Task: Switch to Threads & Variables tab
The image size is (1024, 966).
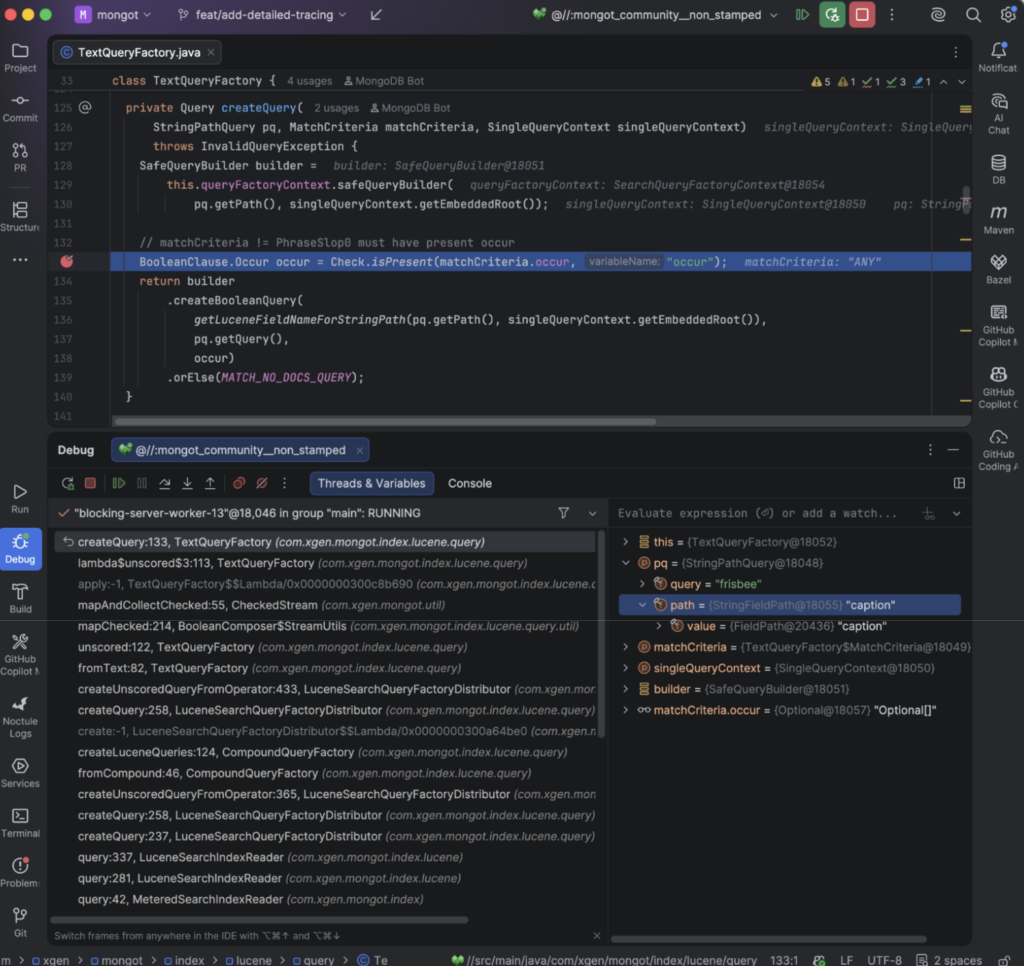Action: [x=371, y=483]
